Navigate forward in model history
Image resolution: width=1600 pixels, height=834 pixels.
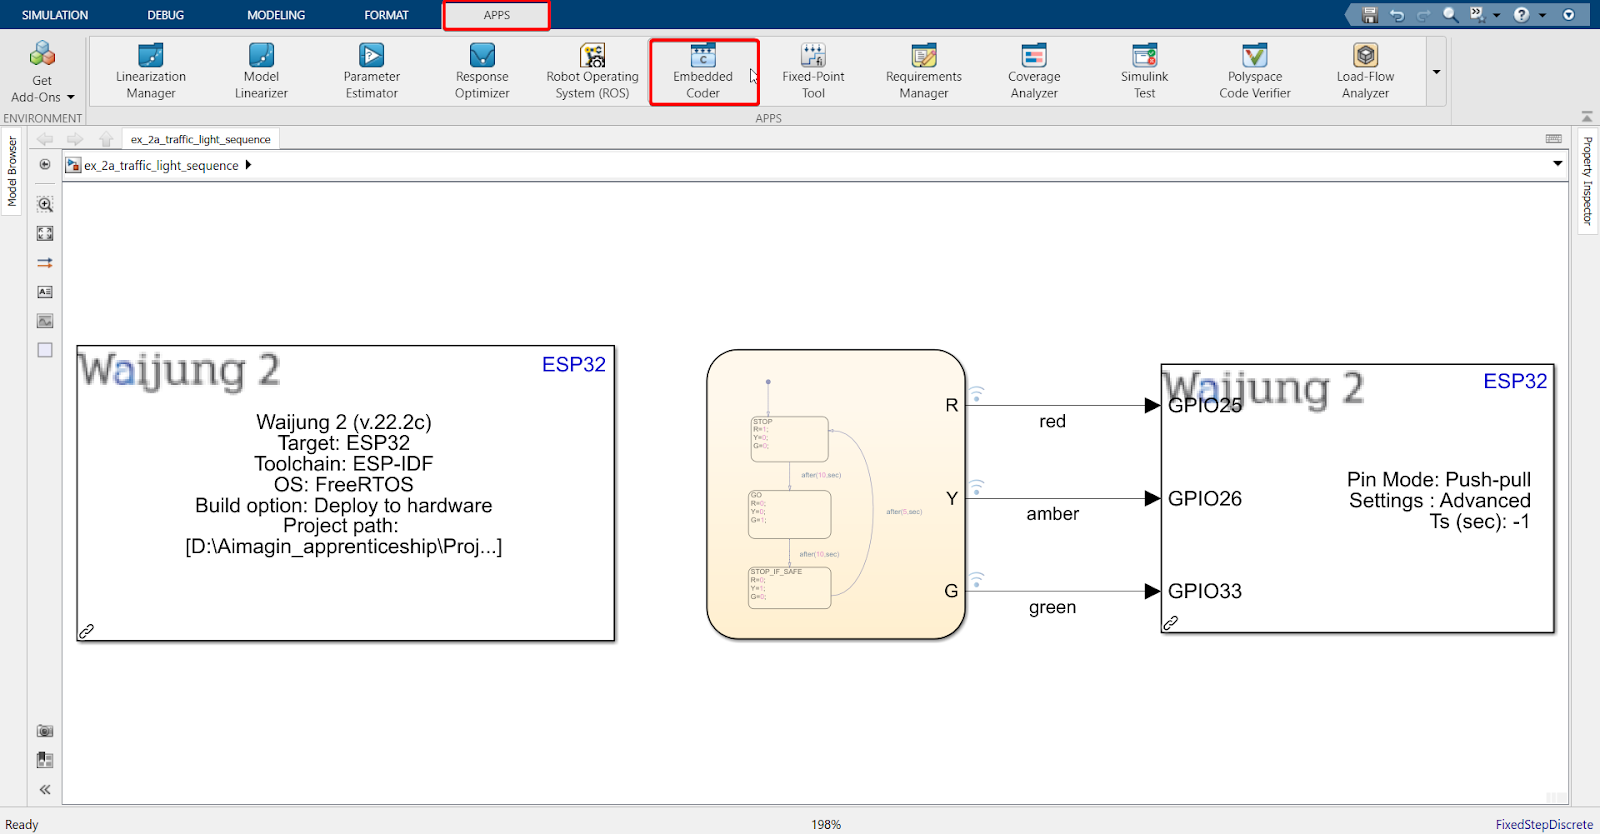(x=75, y=139)
